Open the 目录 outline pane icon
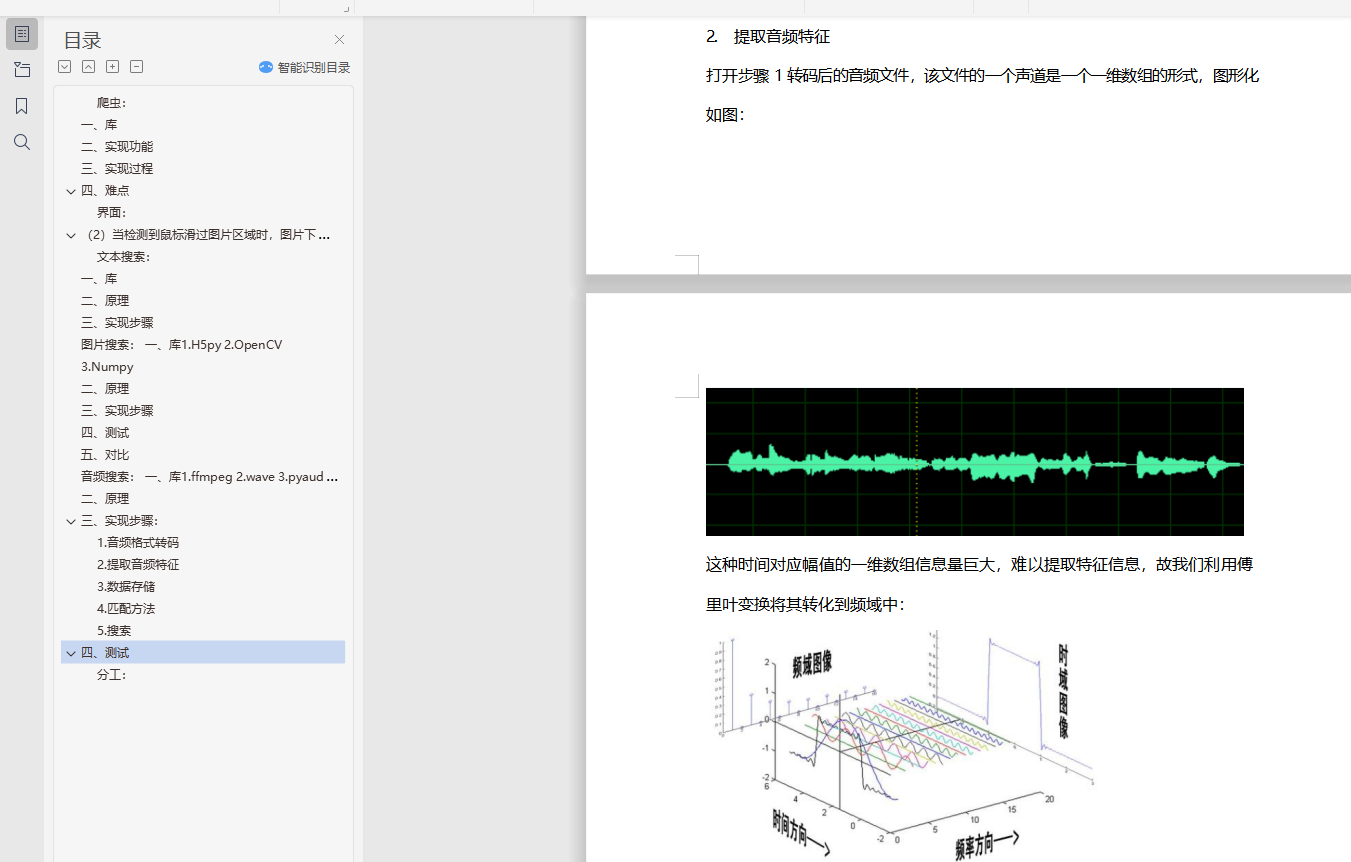1351x862 pixels. coord(22,34)
